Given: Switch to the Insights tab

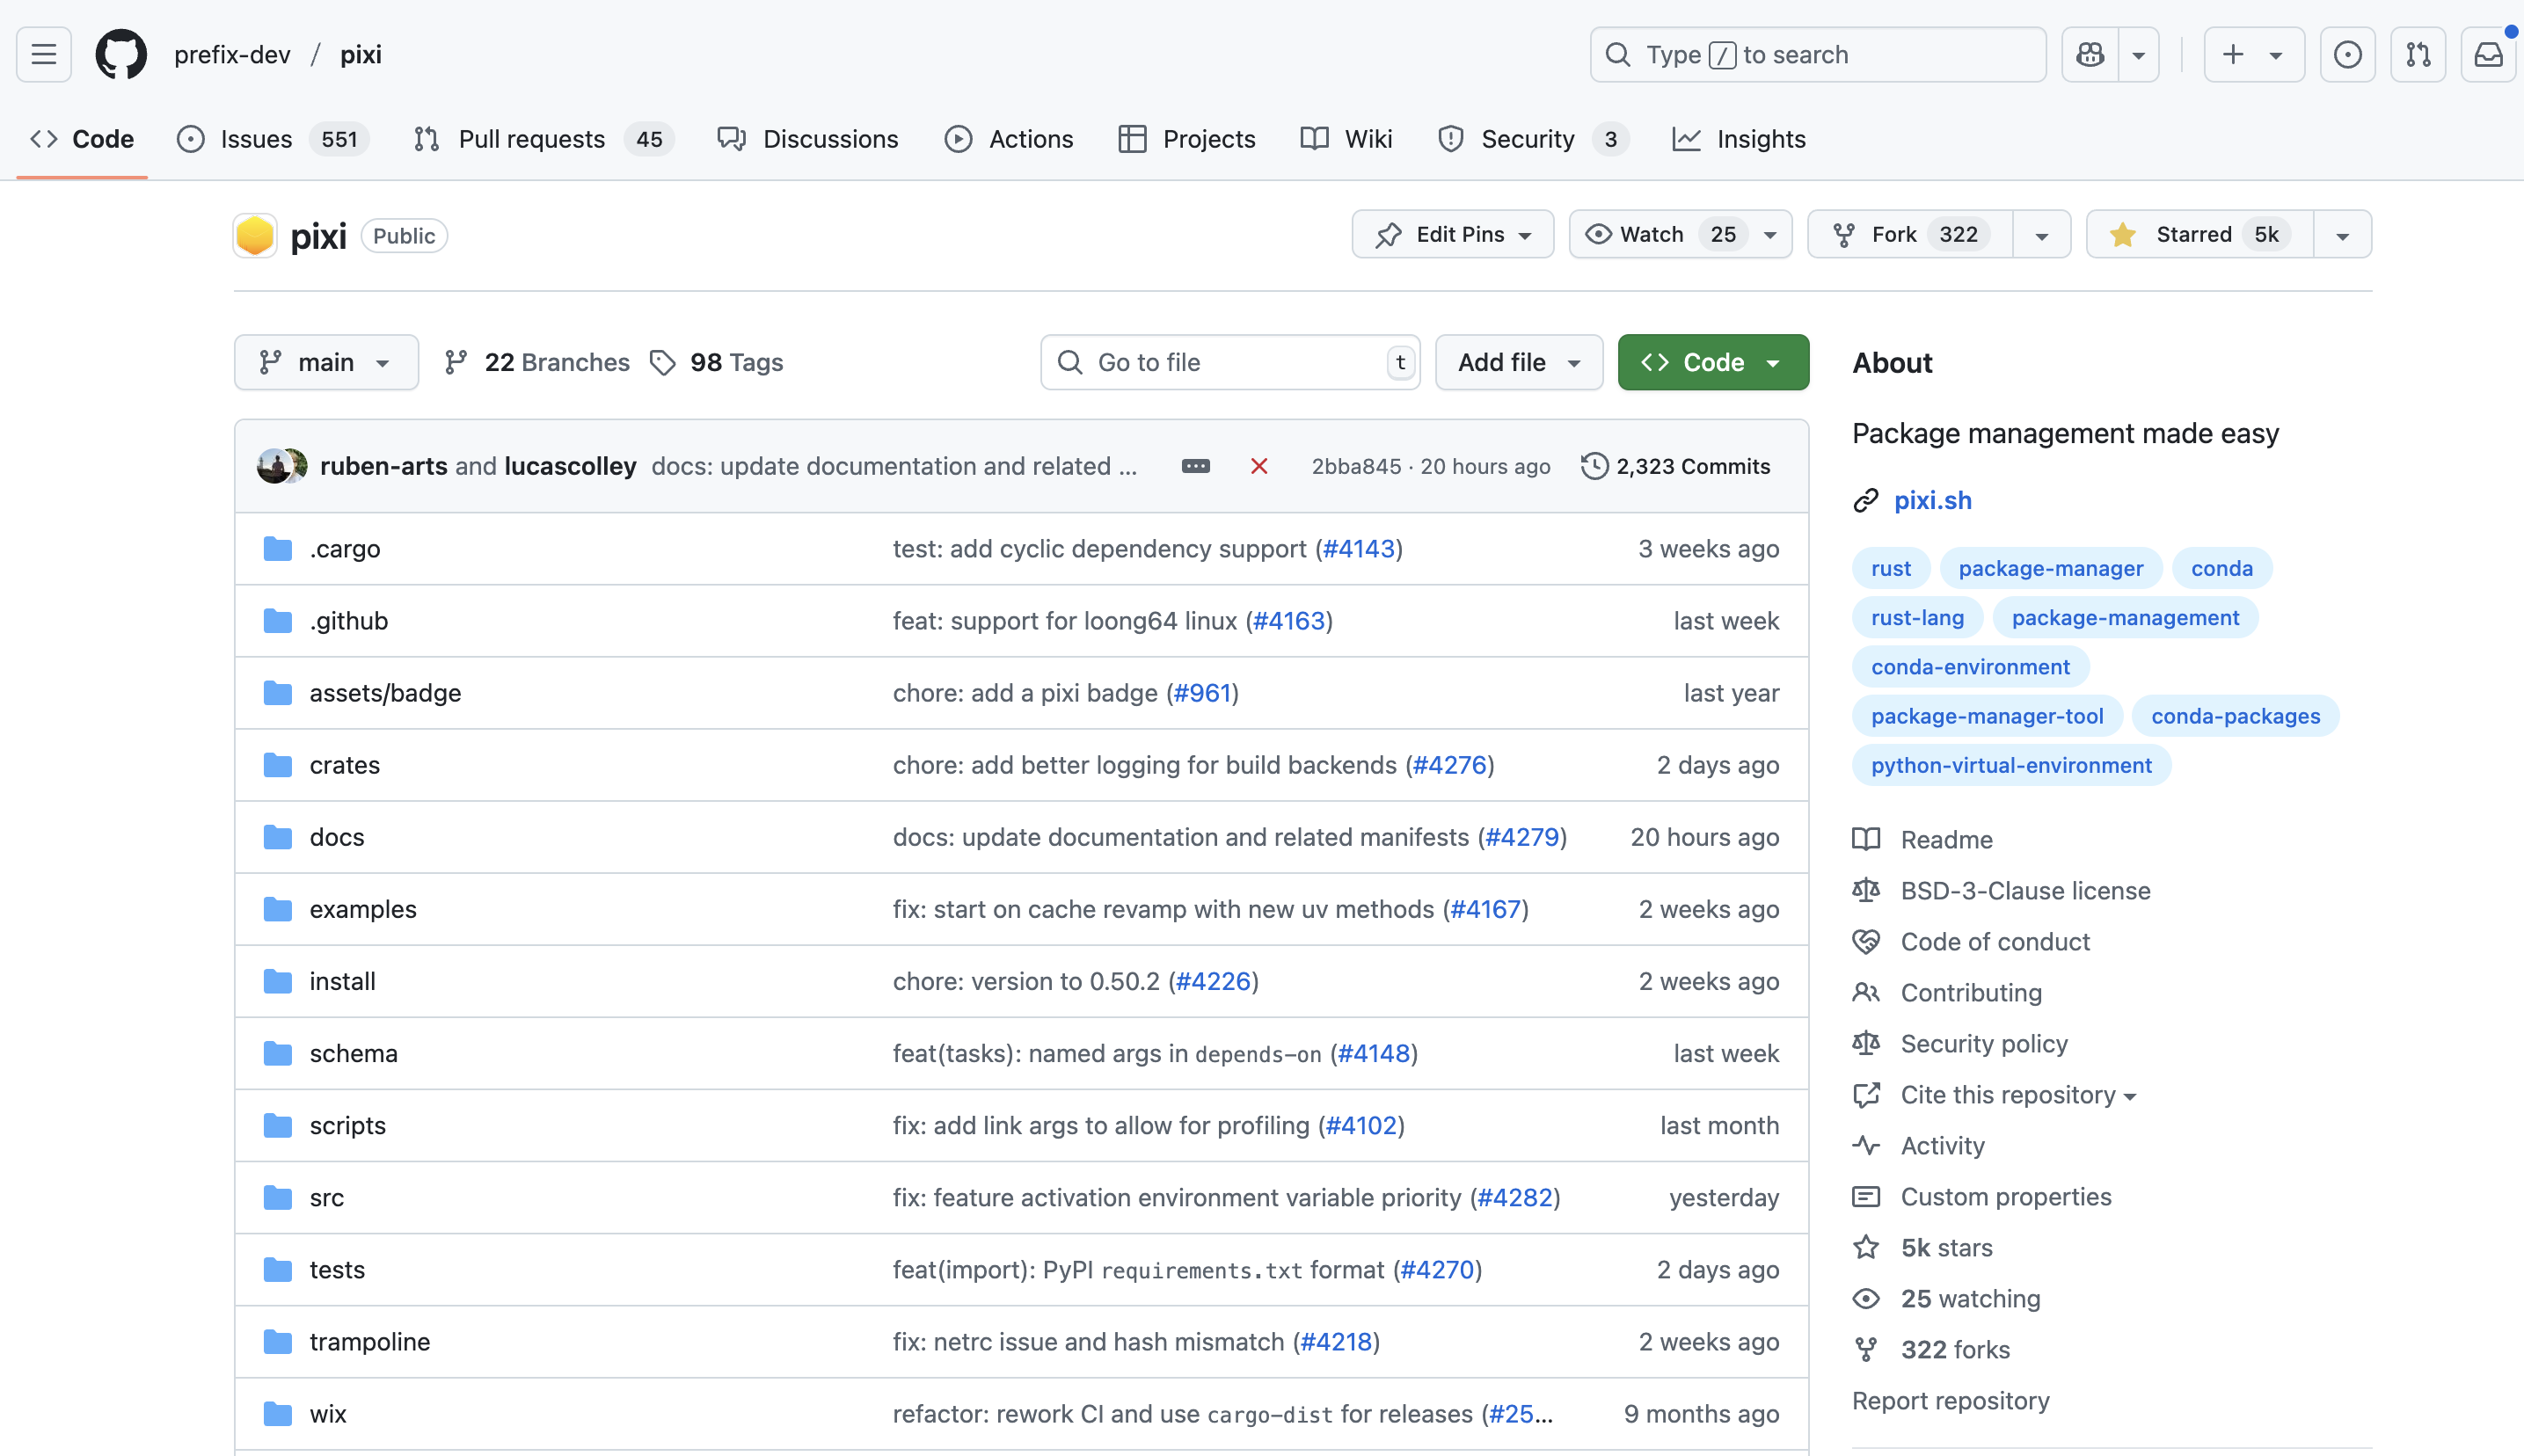Looking at the screenshot, I should (1739, 139).
